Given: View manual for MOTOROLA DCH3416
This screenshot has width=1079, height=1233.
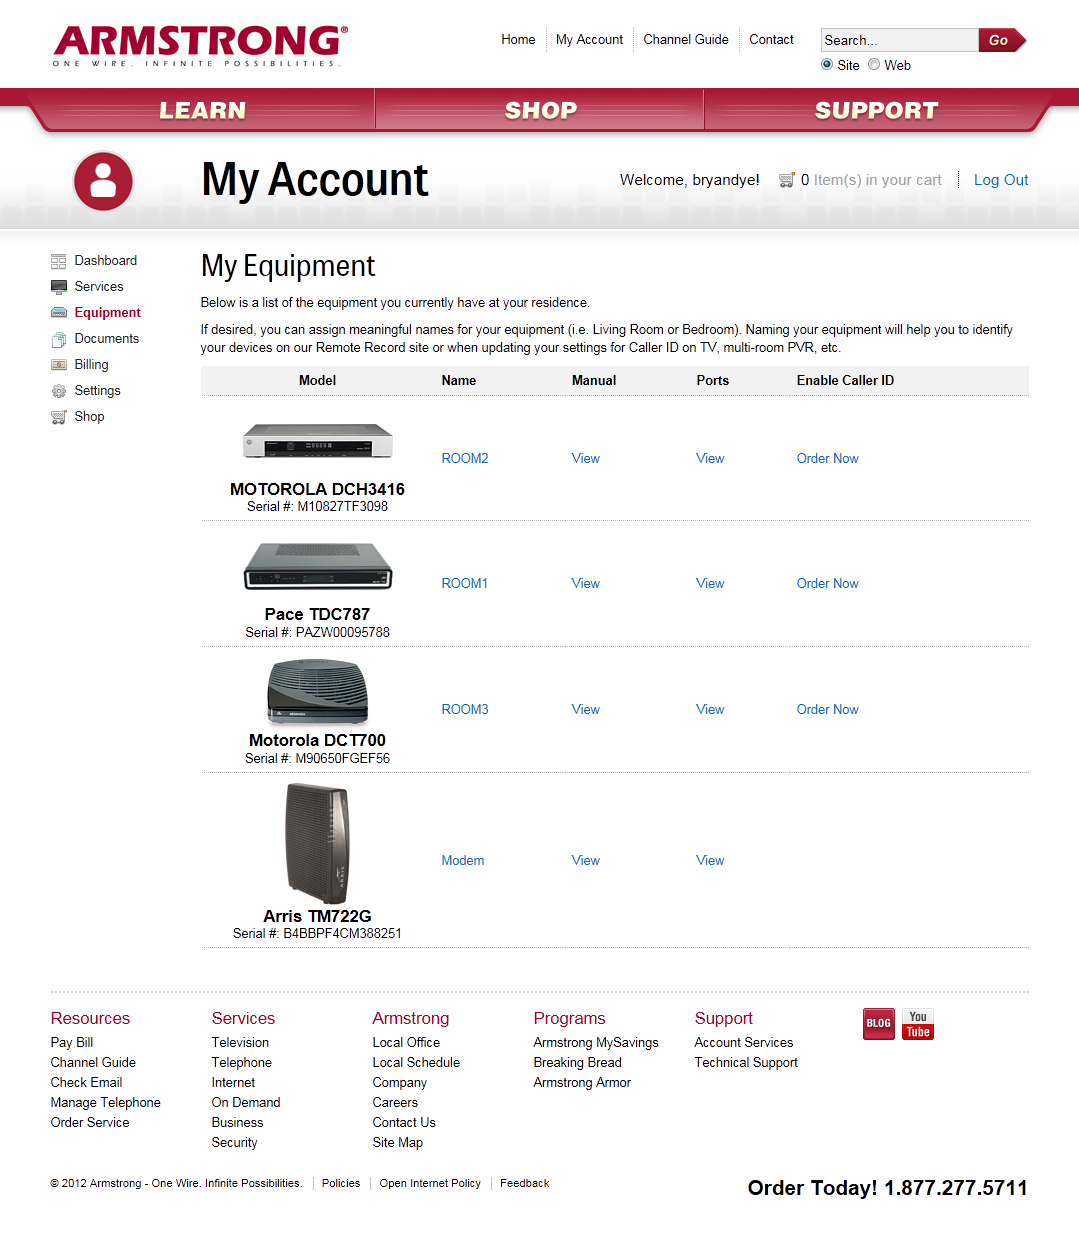Looking at the screenshot, I should tap(586, 459).
